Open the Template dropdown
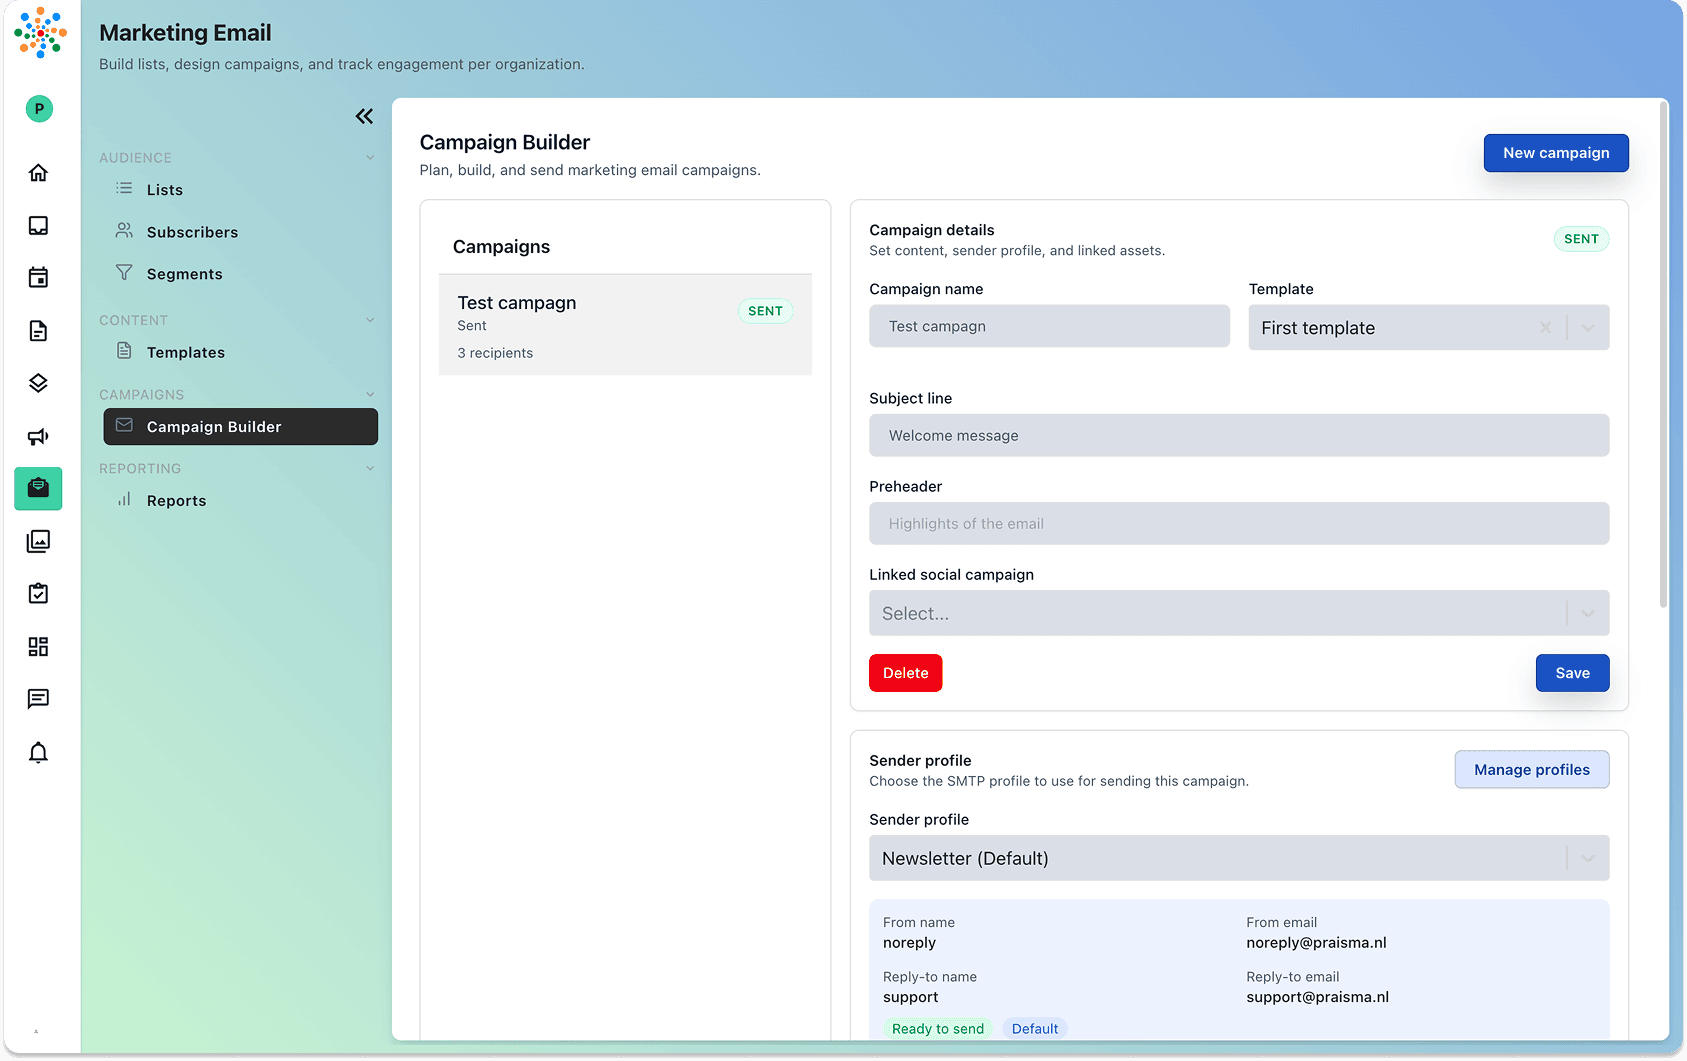Screen dimensions: 1687x1061 1588,328
